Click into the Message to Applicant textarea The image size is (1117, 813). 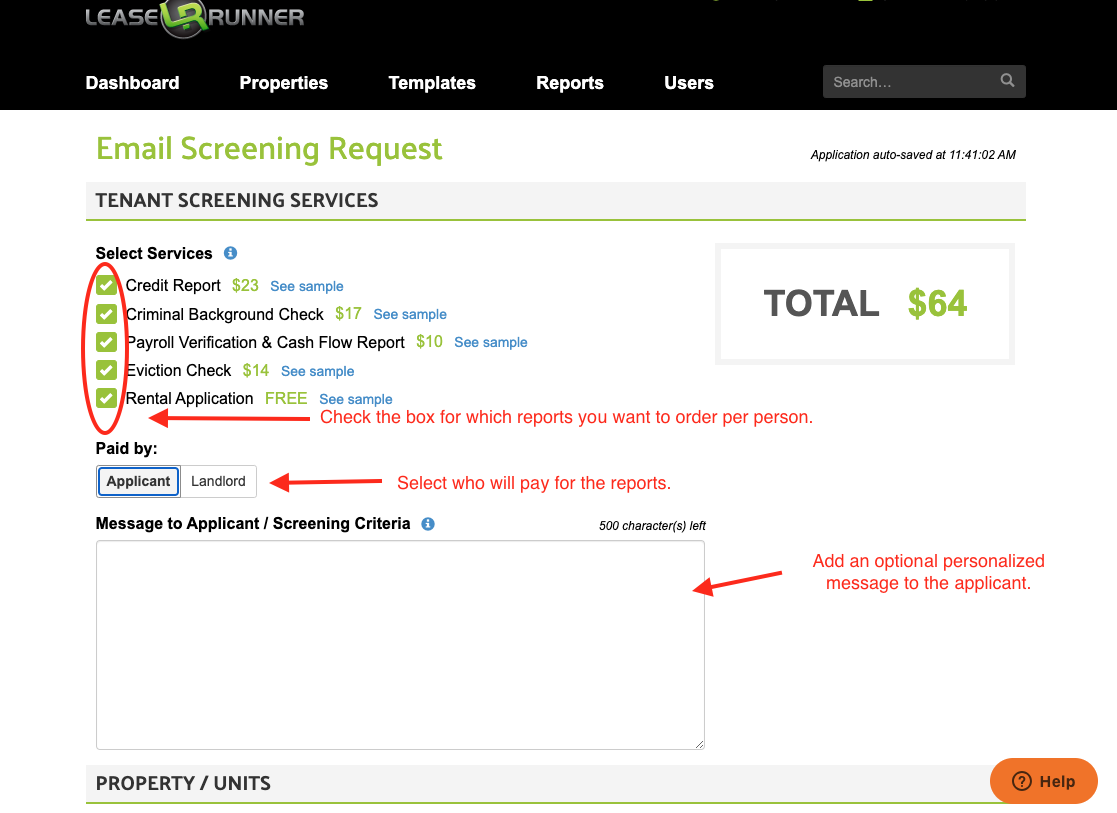pyautogui.click(x=400, y=645)
